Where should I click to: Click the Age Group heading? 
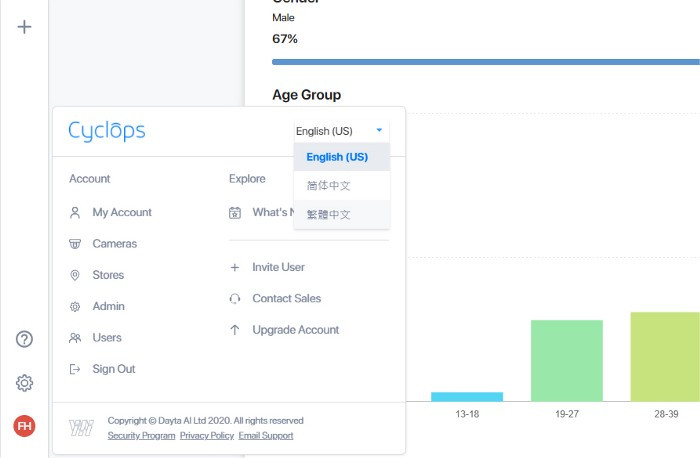[307, 95]
